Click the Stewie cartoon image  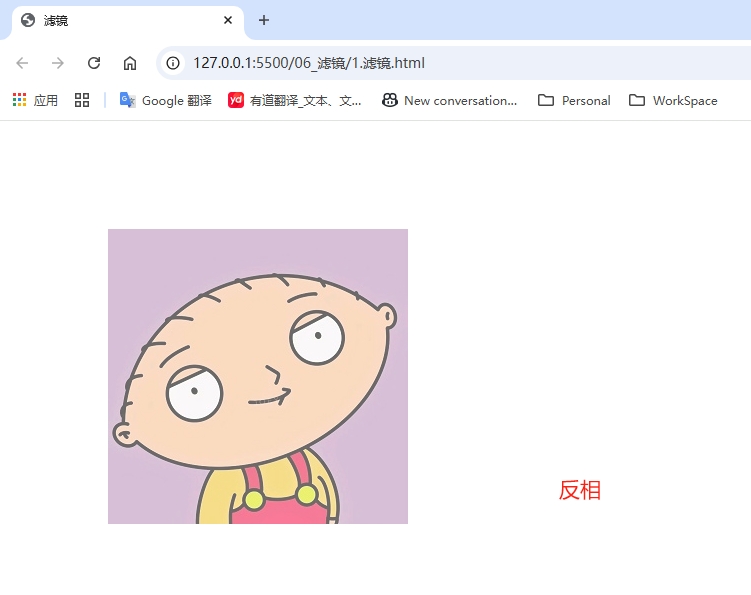pyautogui.click(x=258, y=376)
